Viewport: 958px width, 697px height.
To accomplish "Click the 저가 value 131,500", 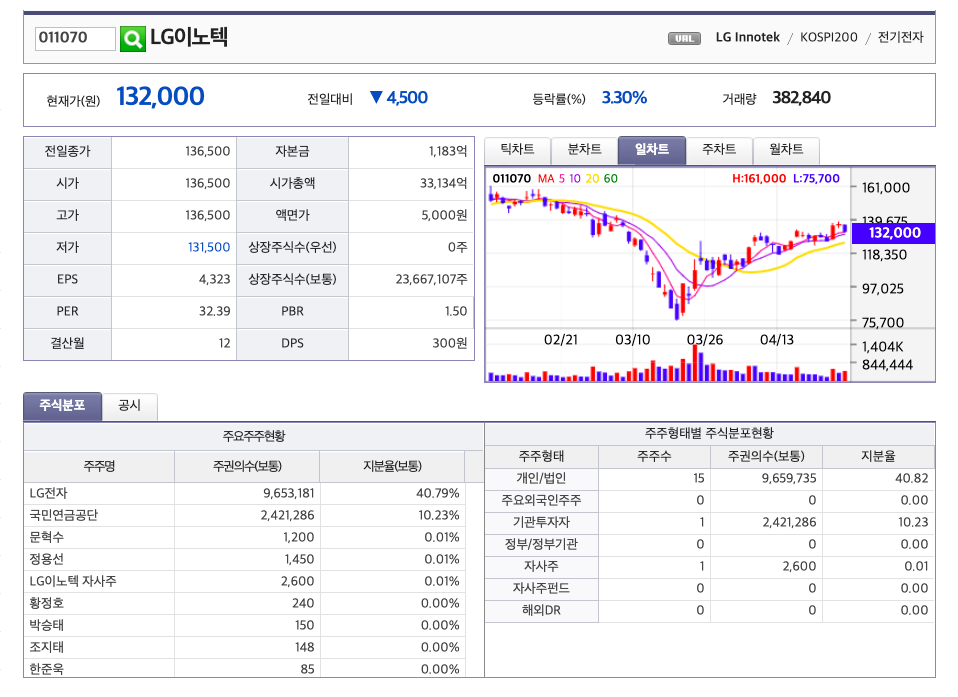I will click(209, 247).
